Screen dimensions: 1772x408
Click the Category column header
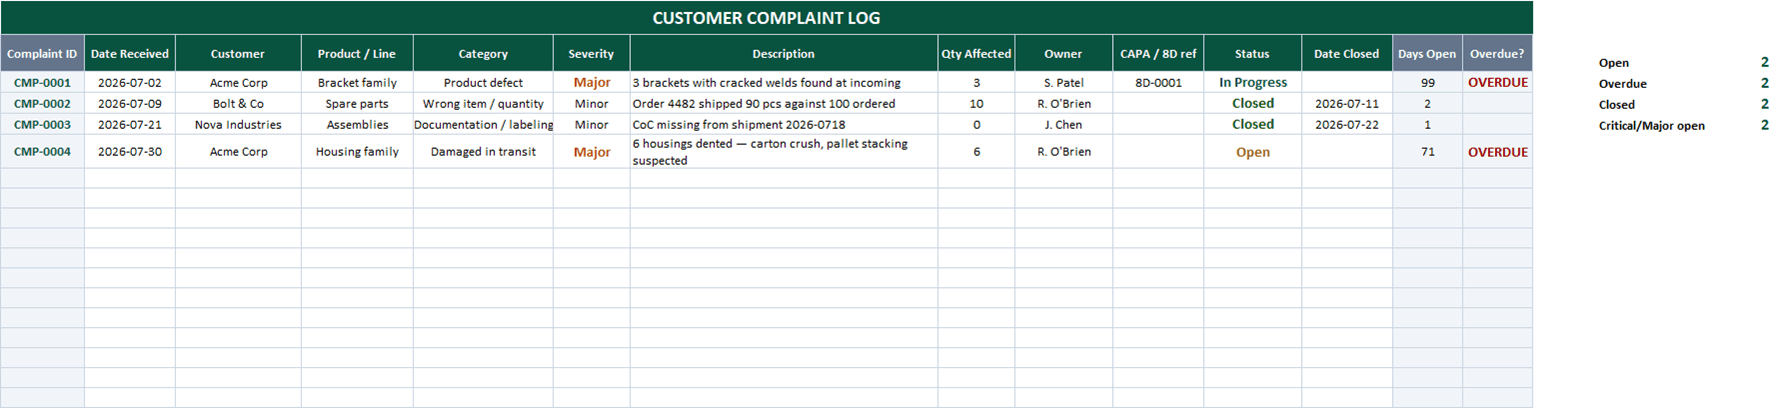483,54
